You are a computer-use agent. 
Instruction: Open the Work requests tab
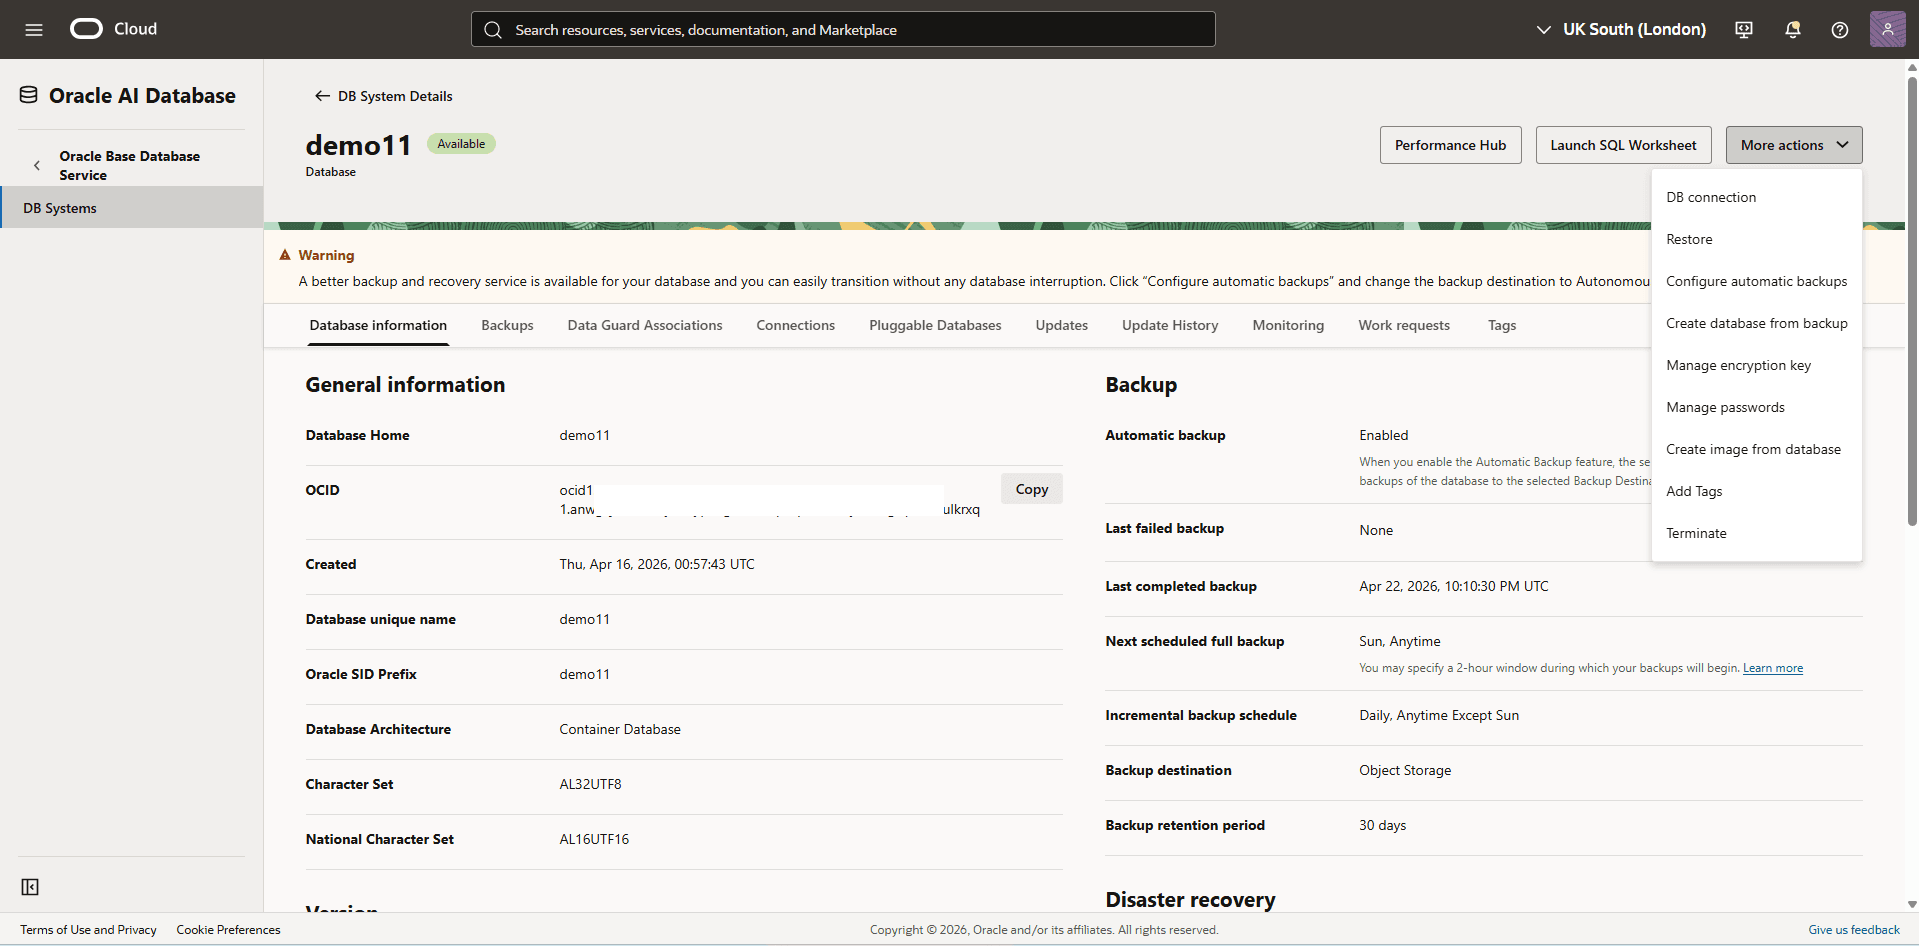pos(1404,325)
